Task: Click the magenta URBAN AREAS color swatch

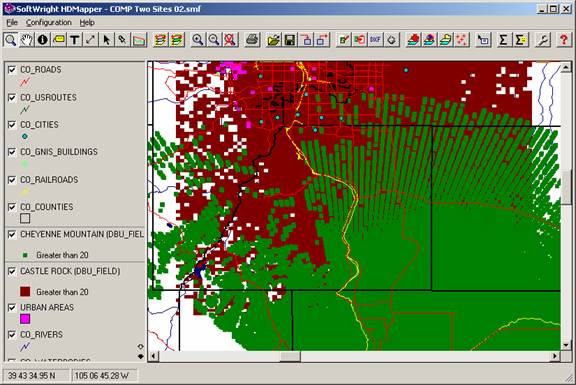Action: click(25, 319)
